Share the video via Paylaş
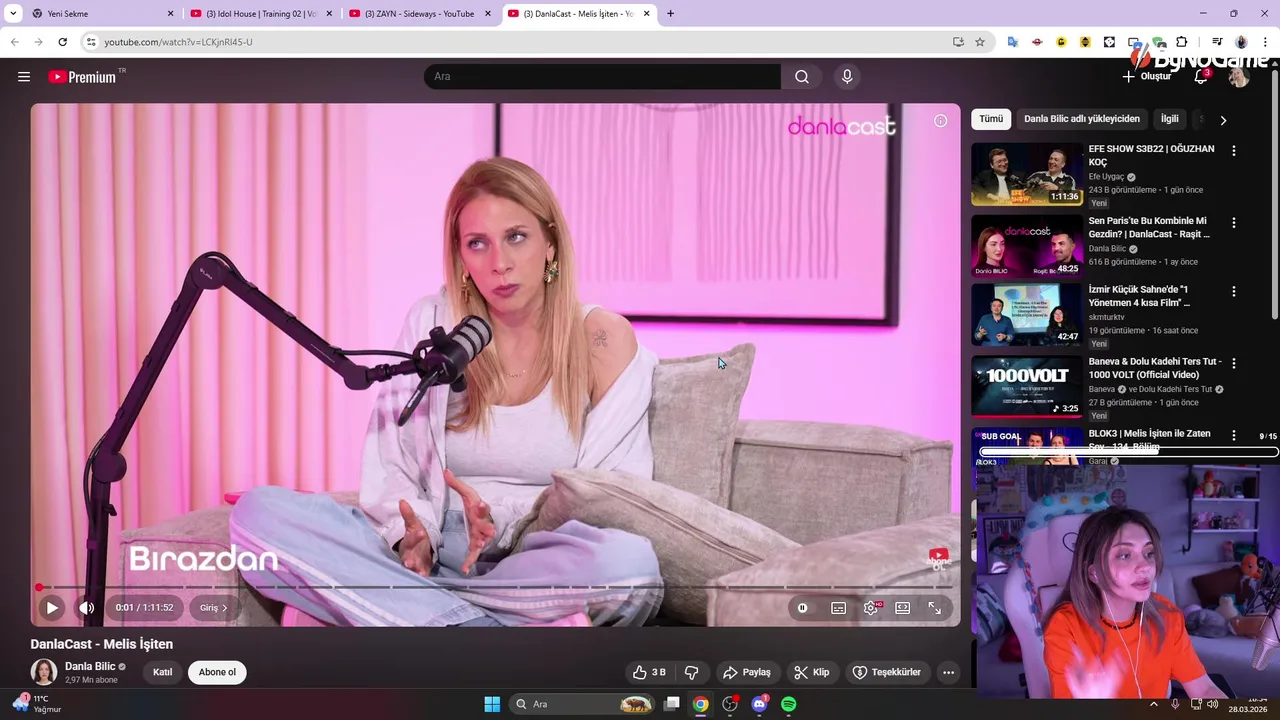Viewport: 1280px width, 720px height. click(747, 672)
